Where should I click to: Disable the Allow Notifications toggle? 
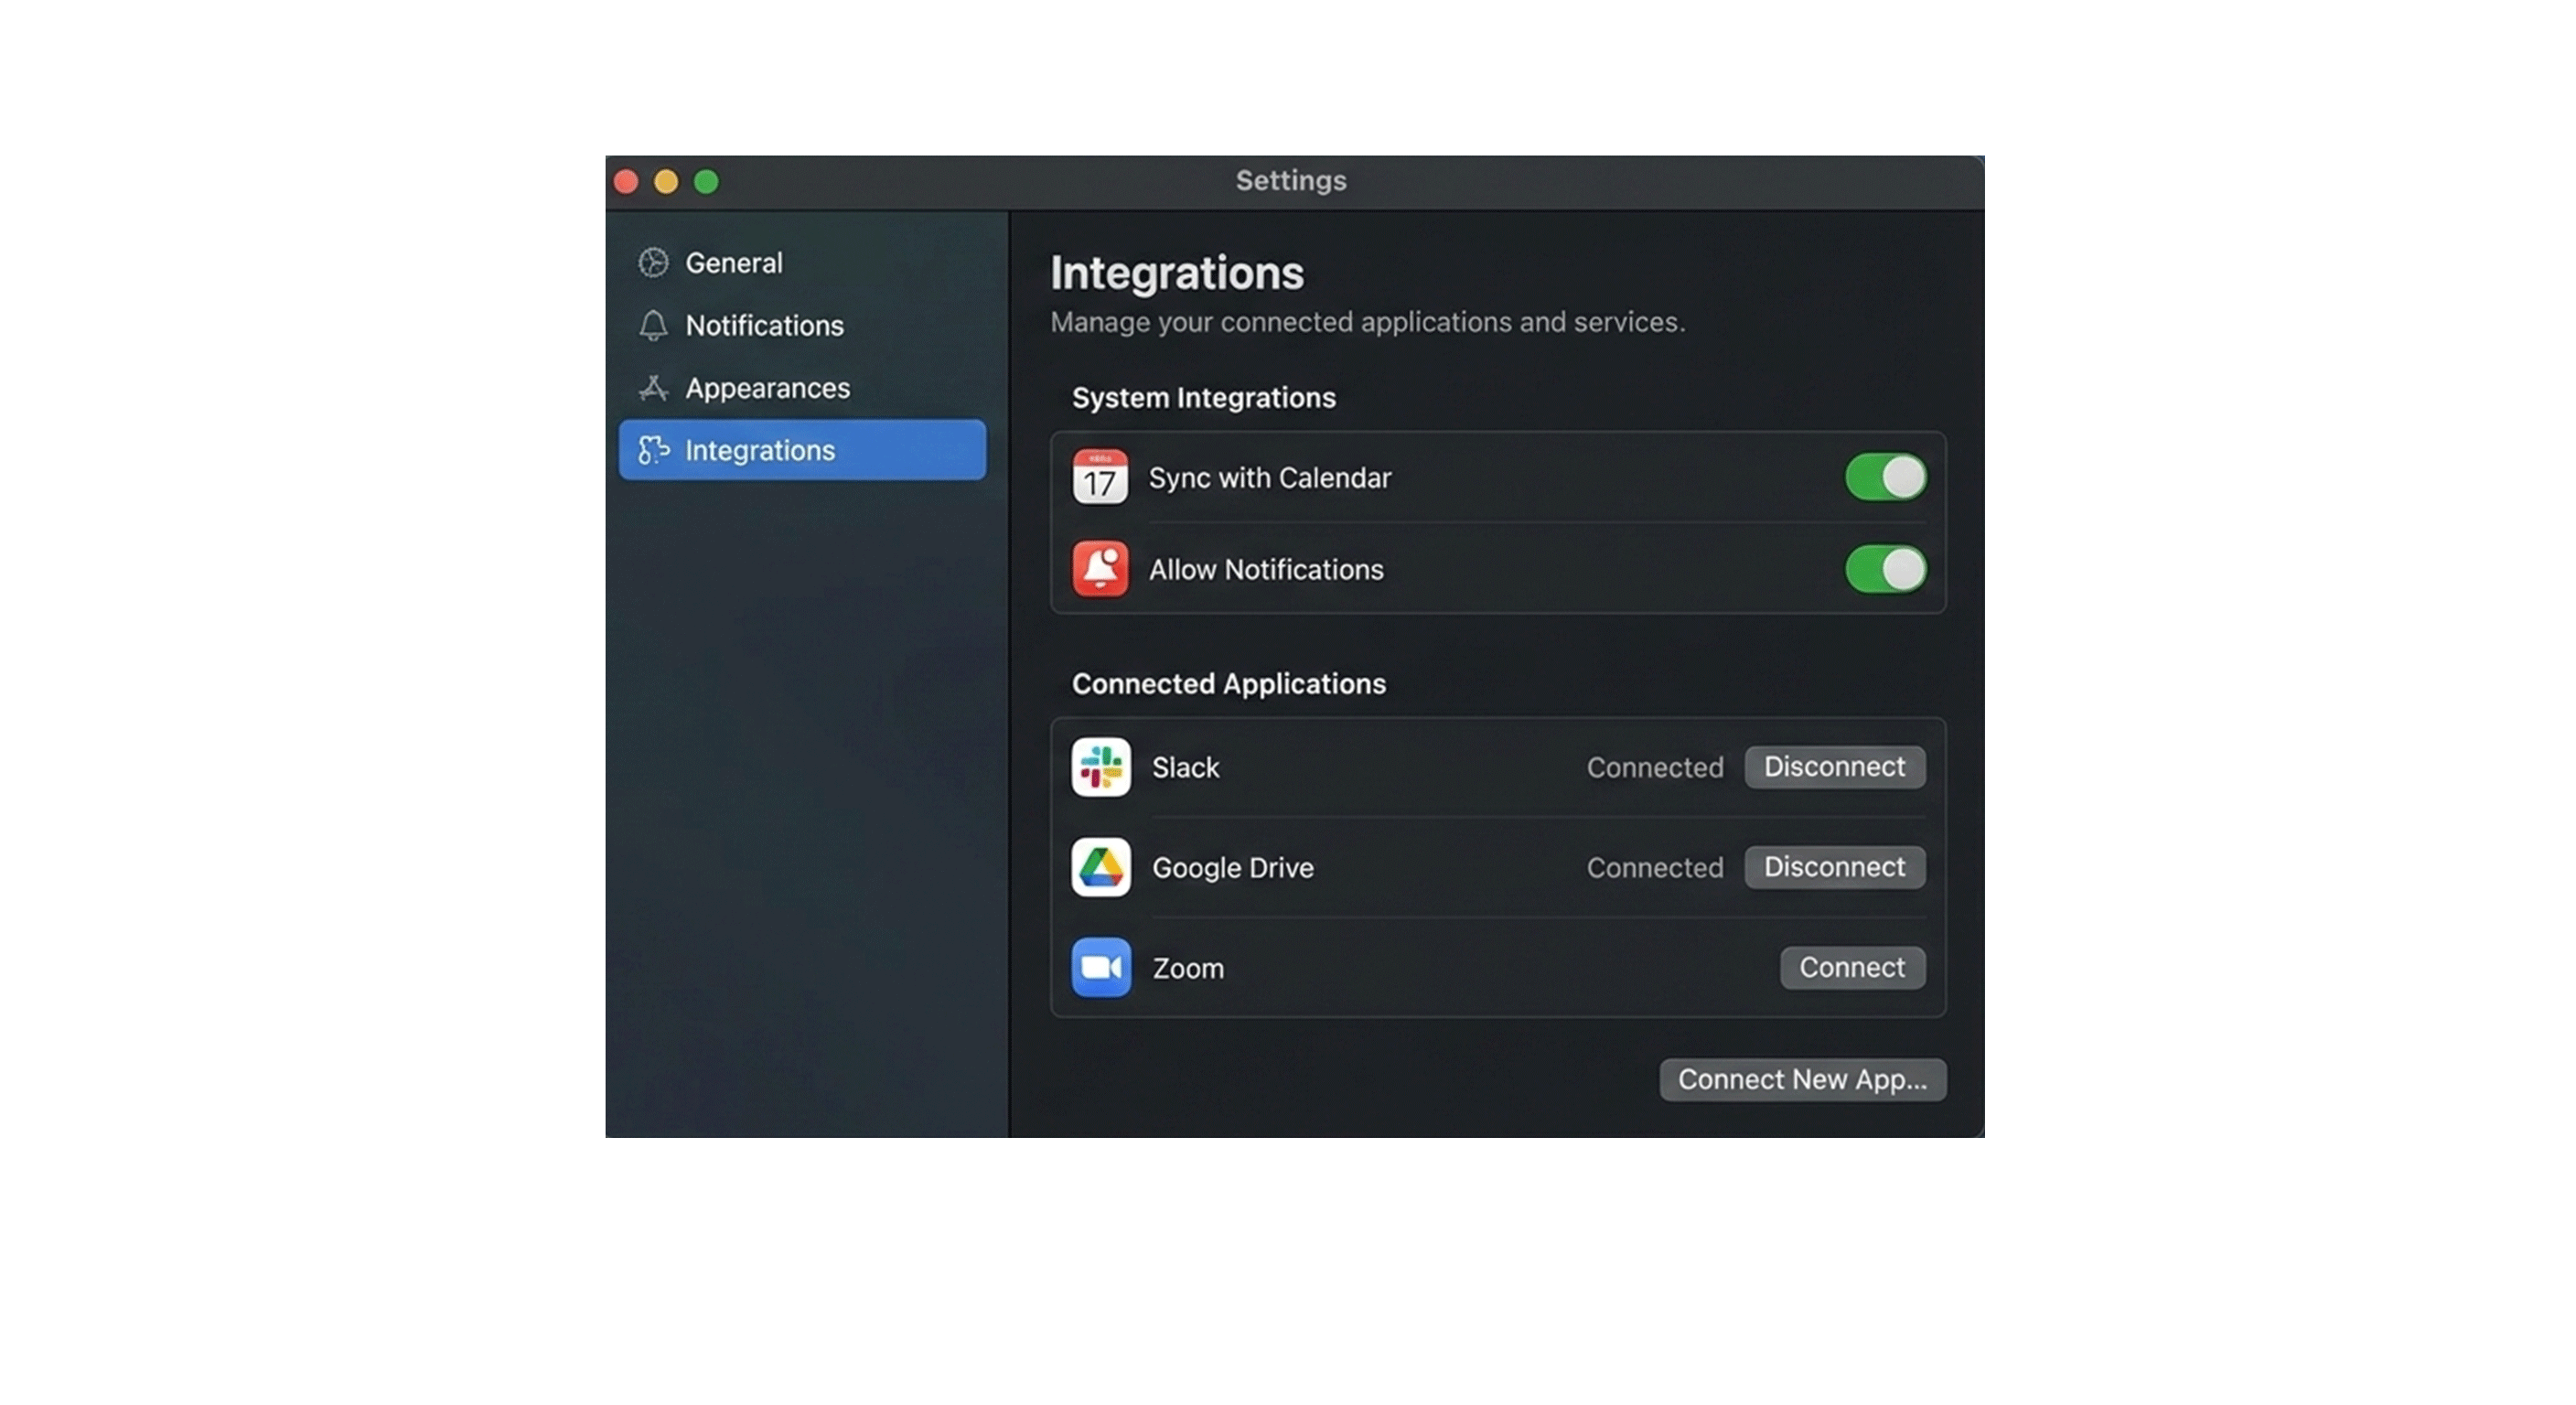(1884, 569)
